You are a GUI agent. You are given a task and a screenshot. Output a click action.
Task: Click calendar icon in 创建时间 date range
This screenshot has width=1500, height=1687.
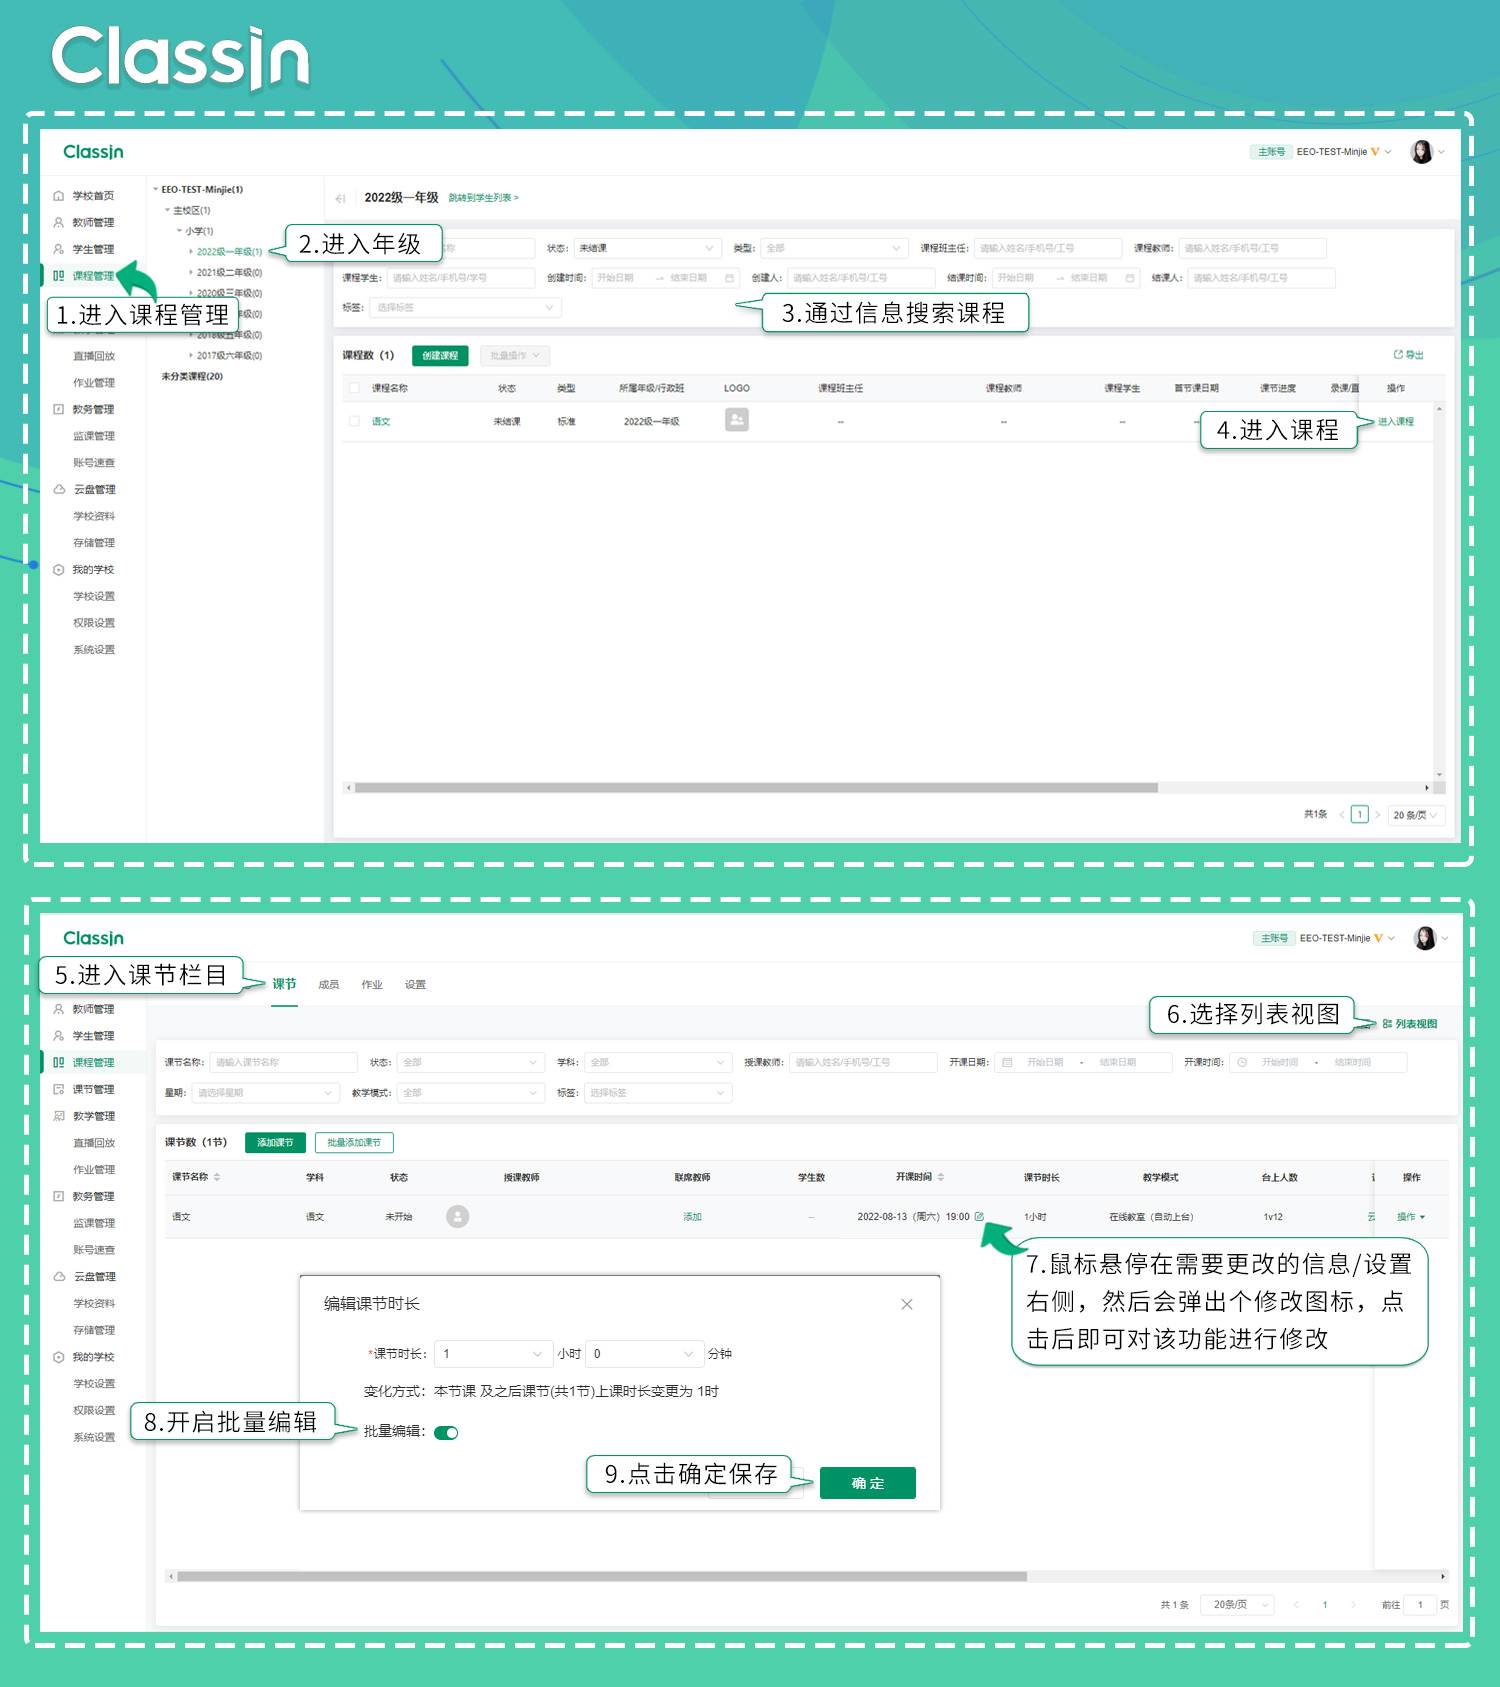pos(730,278)
